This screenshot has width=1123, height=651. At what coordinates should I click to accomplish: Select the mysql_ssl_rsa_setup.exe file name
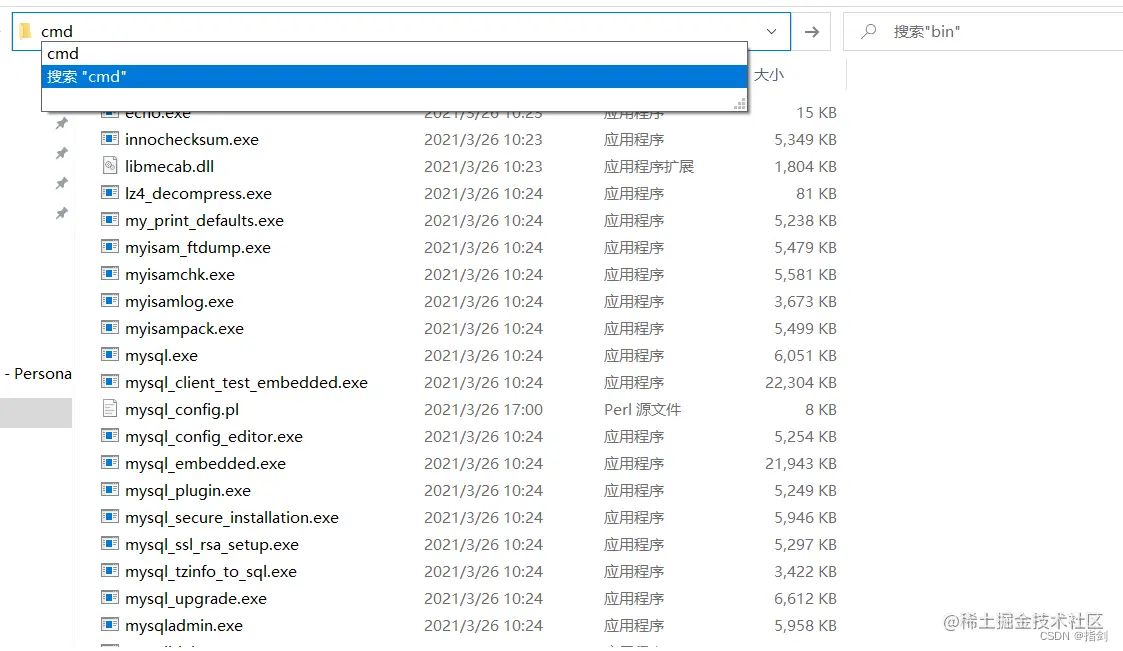point(211,544)
